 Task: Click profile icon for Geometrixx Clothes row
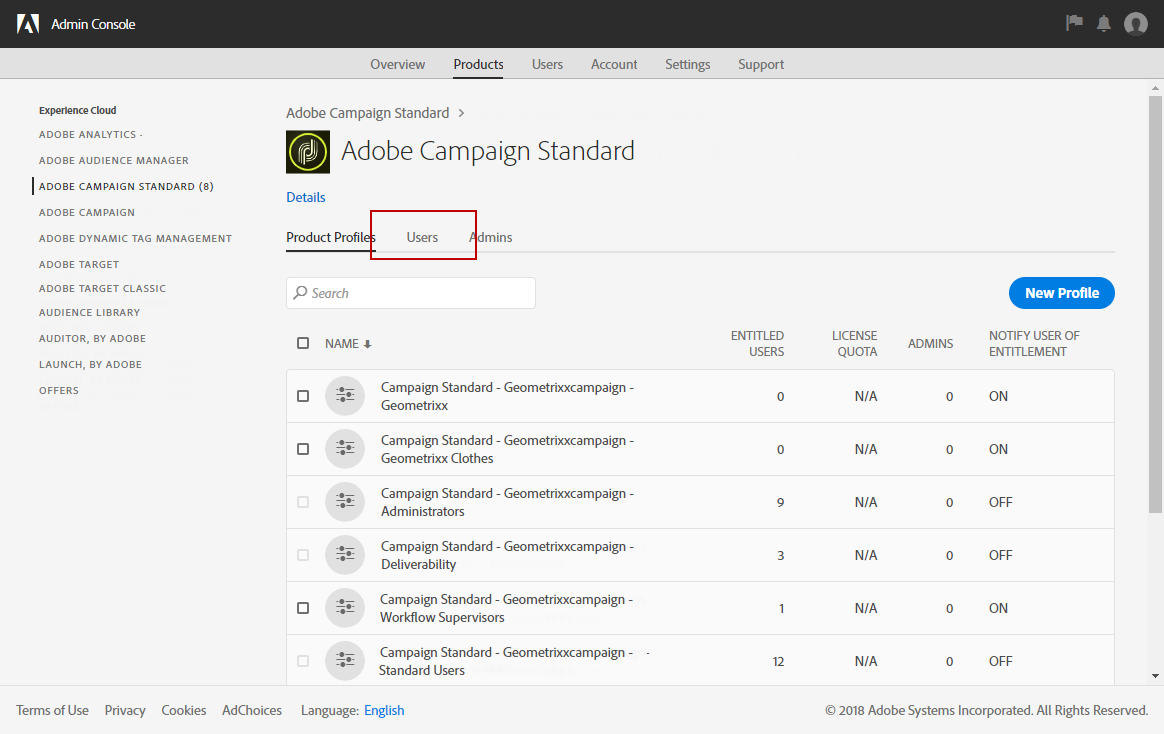coord(345,449)
